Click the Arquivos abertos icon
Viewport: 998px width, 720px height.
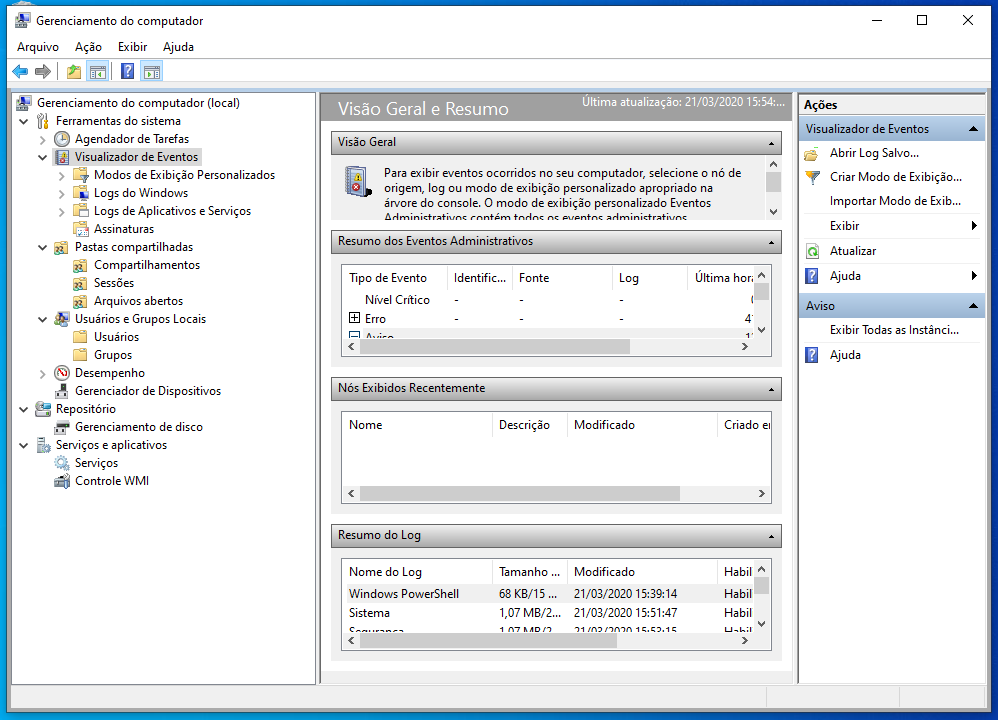(x=81, y=301)
